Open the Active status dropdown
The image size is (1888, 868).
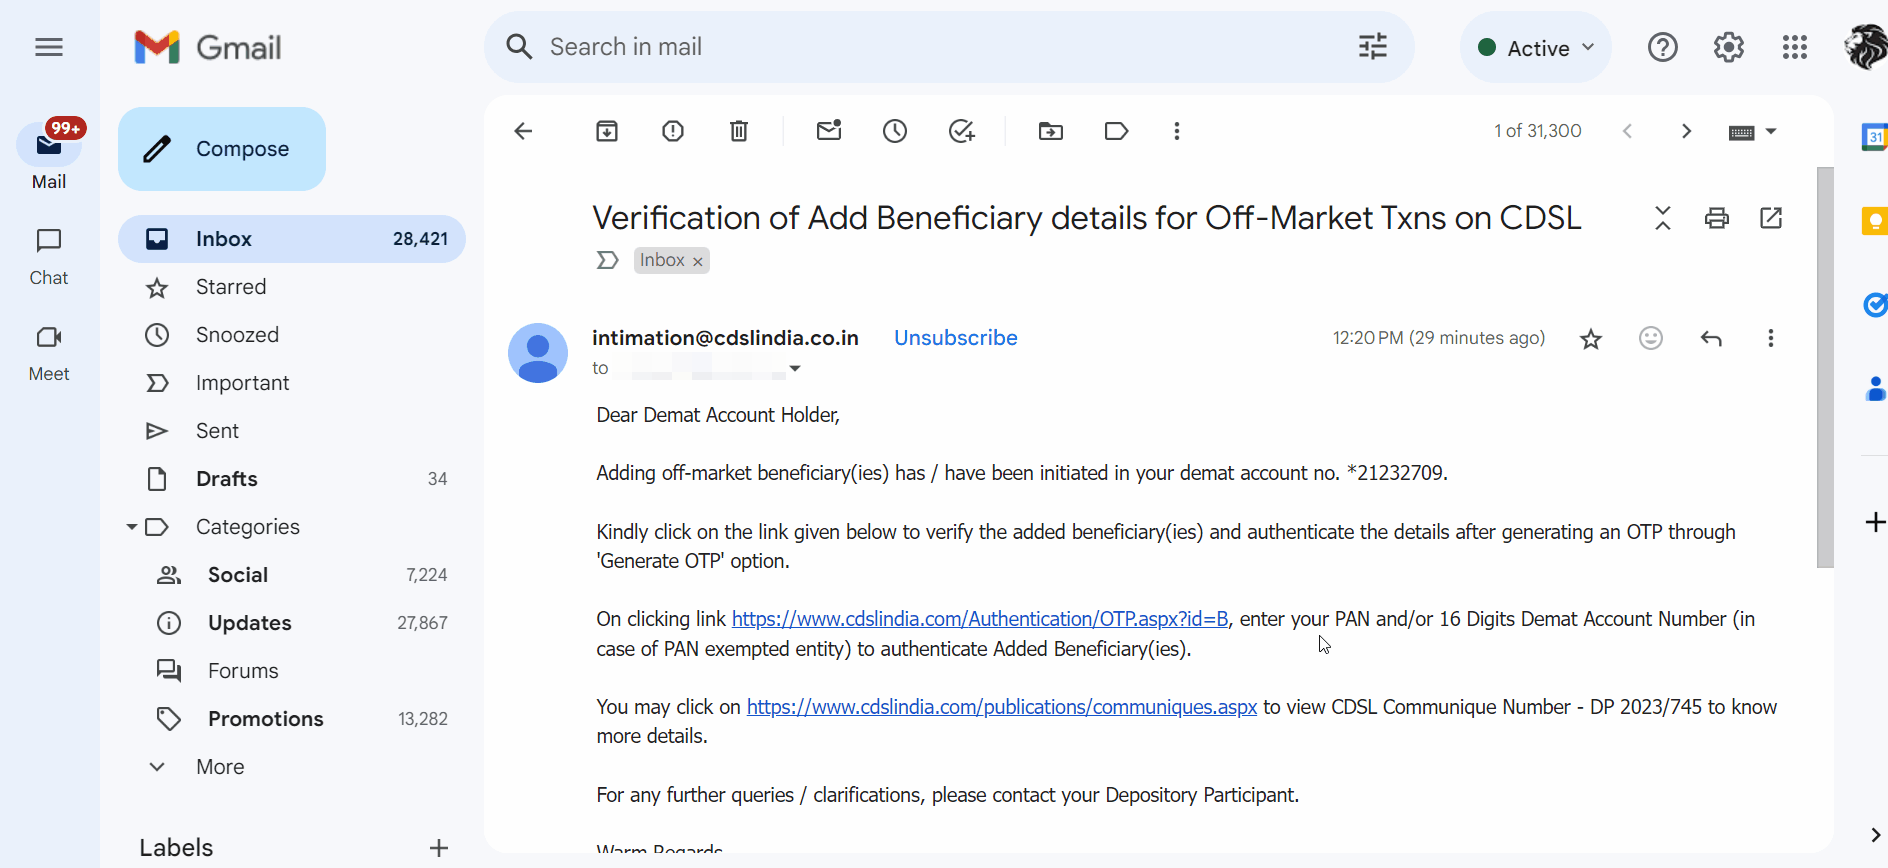coord(1536,48)
